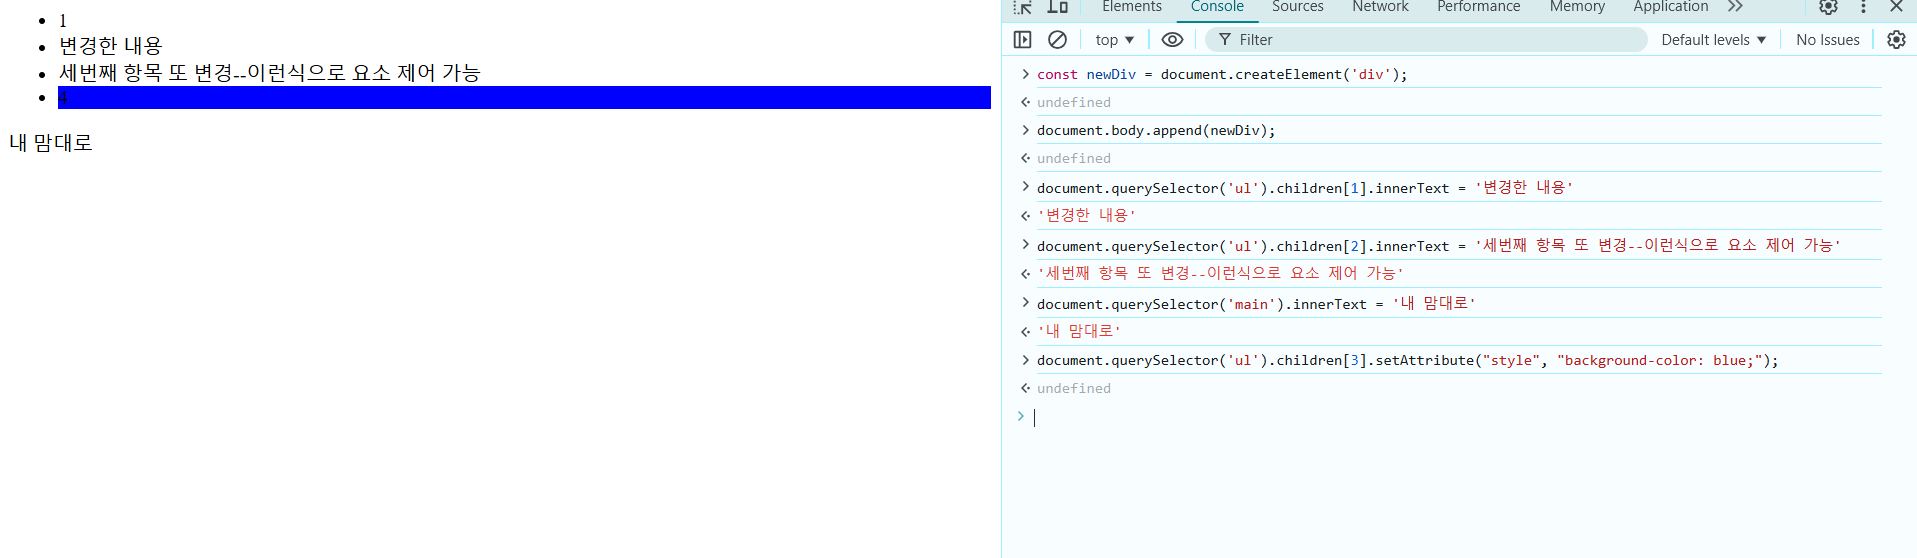This screenshot has height=558, width=1917.
Task: Switch to the Elements tab
Action: tap(1132, 7)
